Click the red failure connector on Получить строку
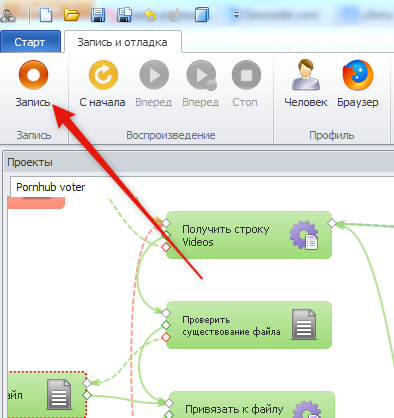 pyautogui.click(x=166, y=247)
